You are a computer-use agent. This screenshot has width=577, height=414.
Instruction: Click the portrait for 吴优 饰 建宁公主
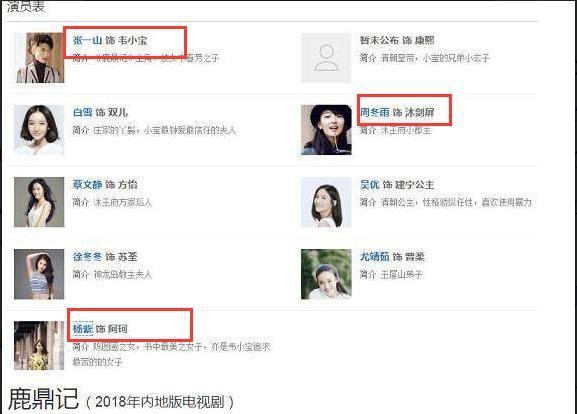click(326, 202)
